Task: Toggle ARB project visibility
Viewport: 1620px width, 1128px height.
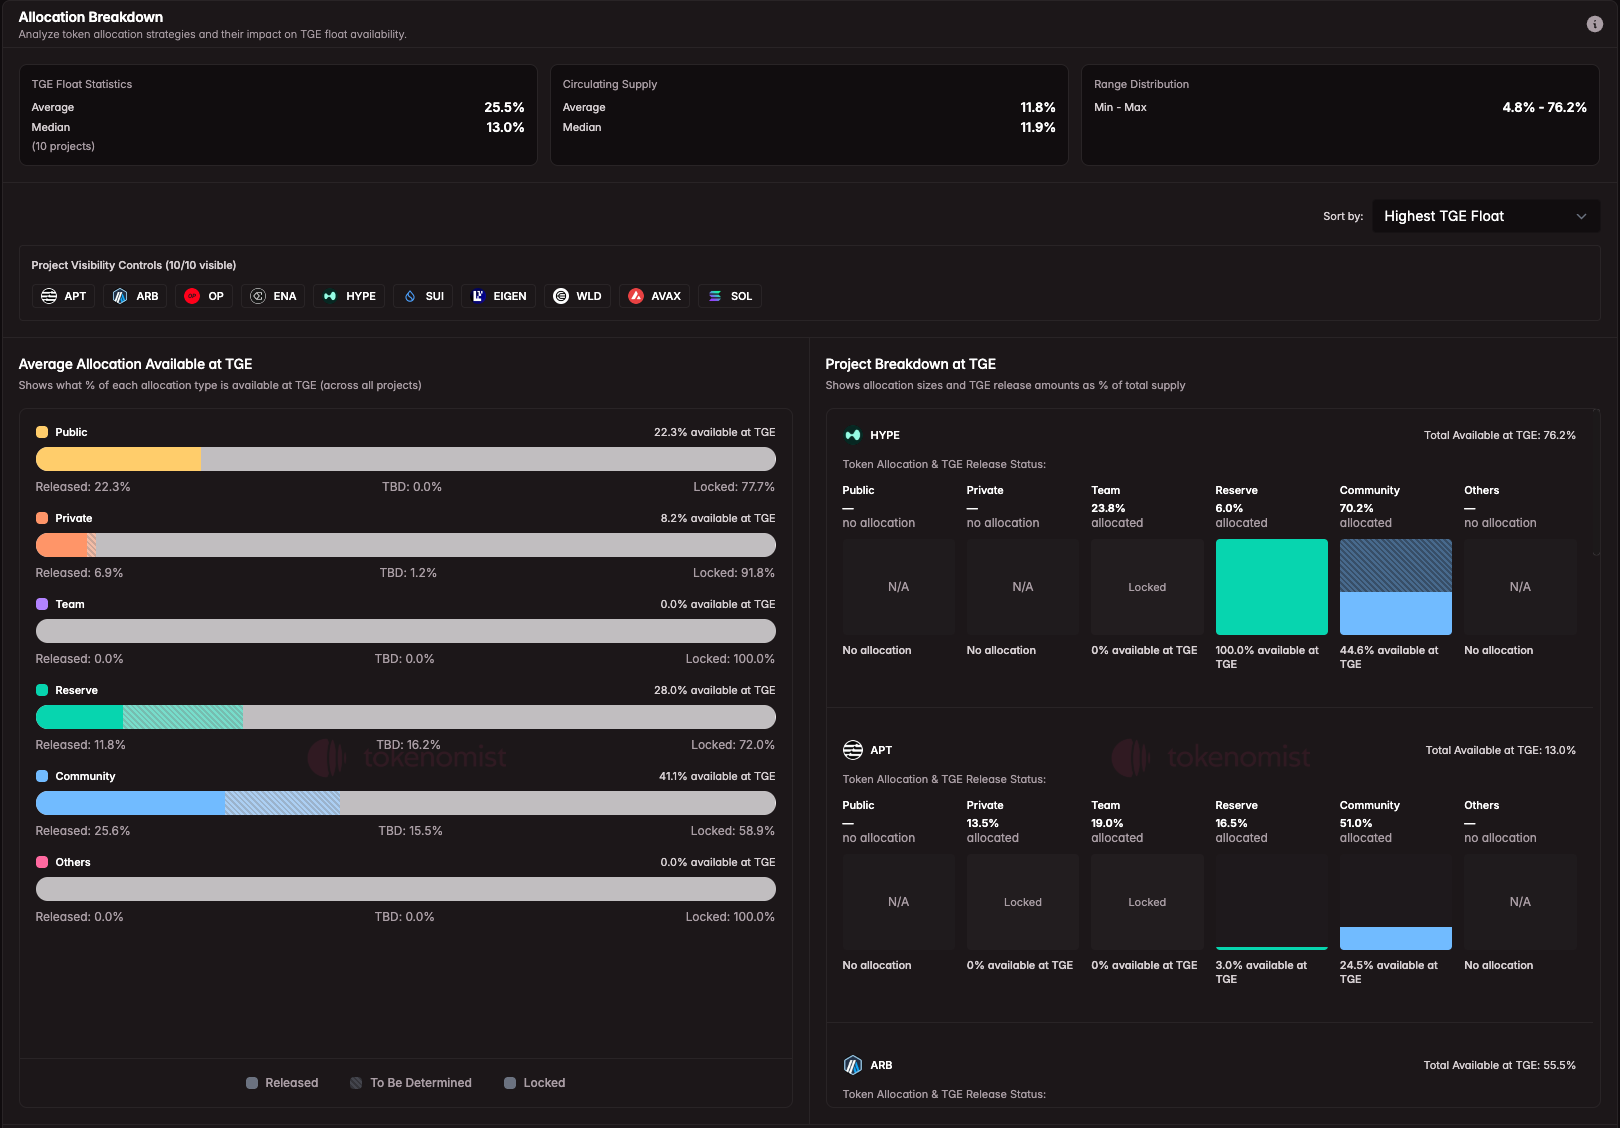Action: (134, 296)
